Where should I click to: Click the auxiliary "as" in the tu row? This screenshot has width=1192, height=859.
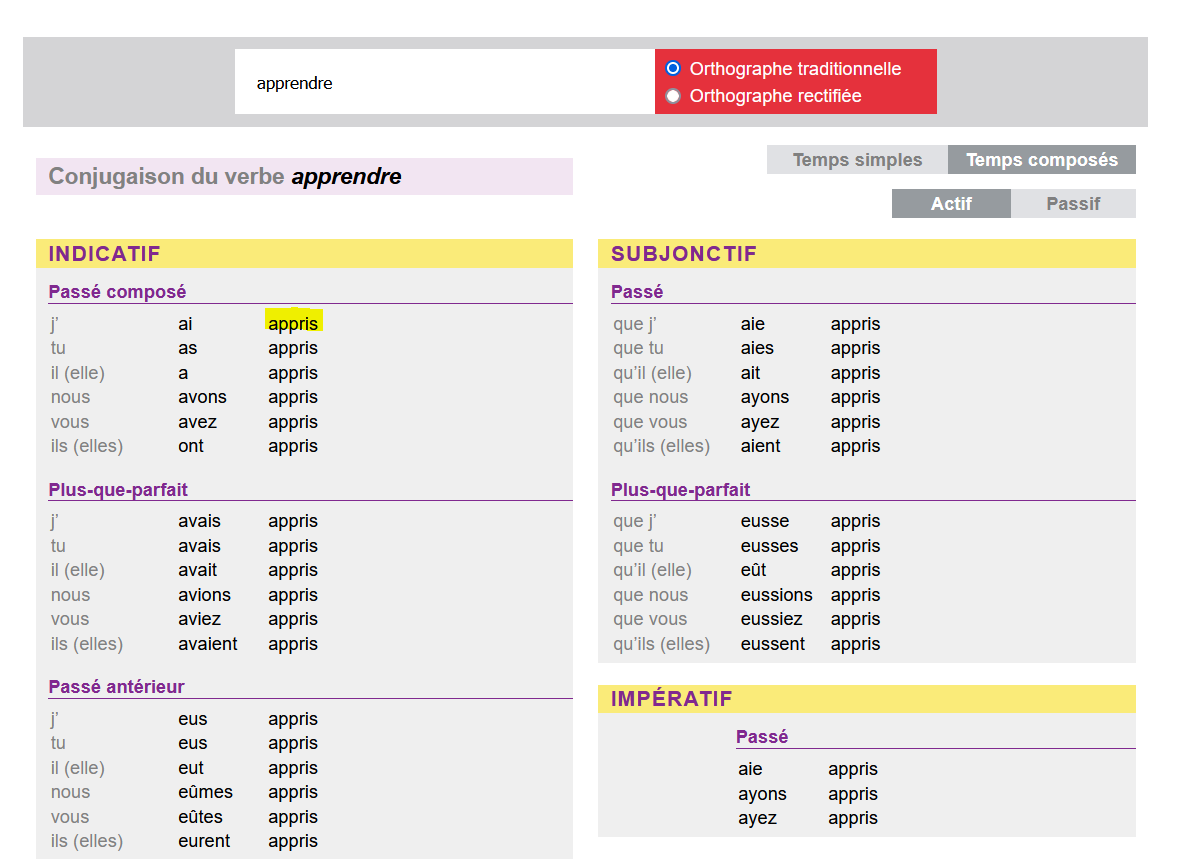point(188,348)
